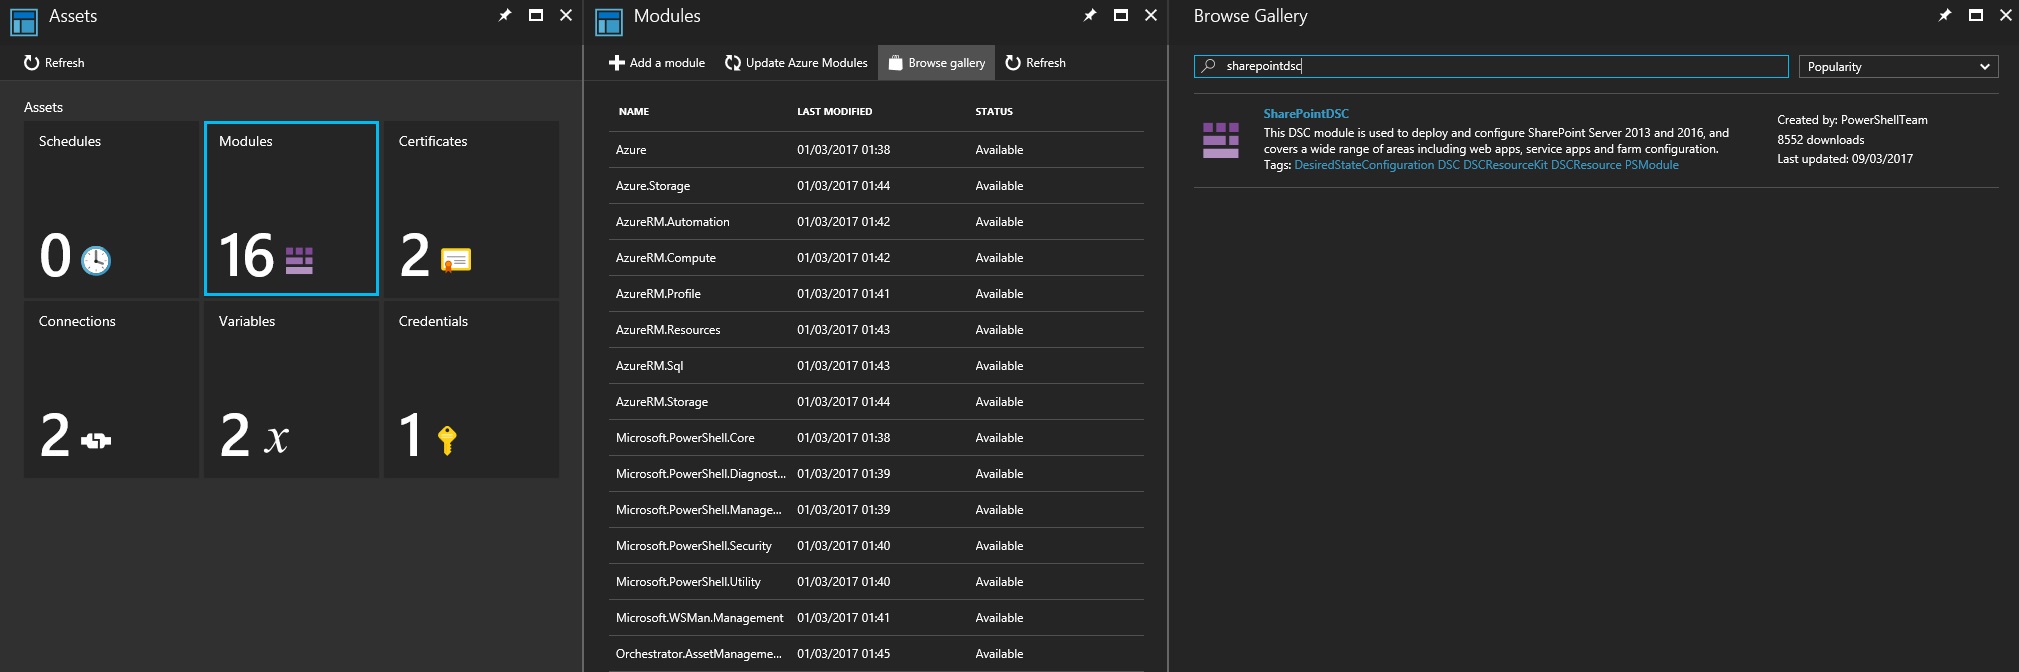Viewport: 2019px width, 672px height.
Task: Click the DSCResource tag
Action: pos(1586,165)
